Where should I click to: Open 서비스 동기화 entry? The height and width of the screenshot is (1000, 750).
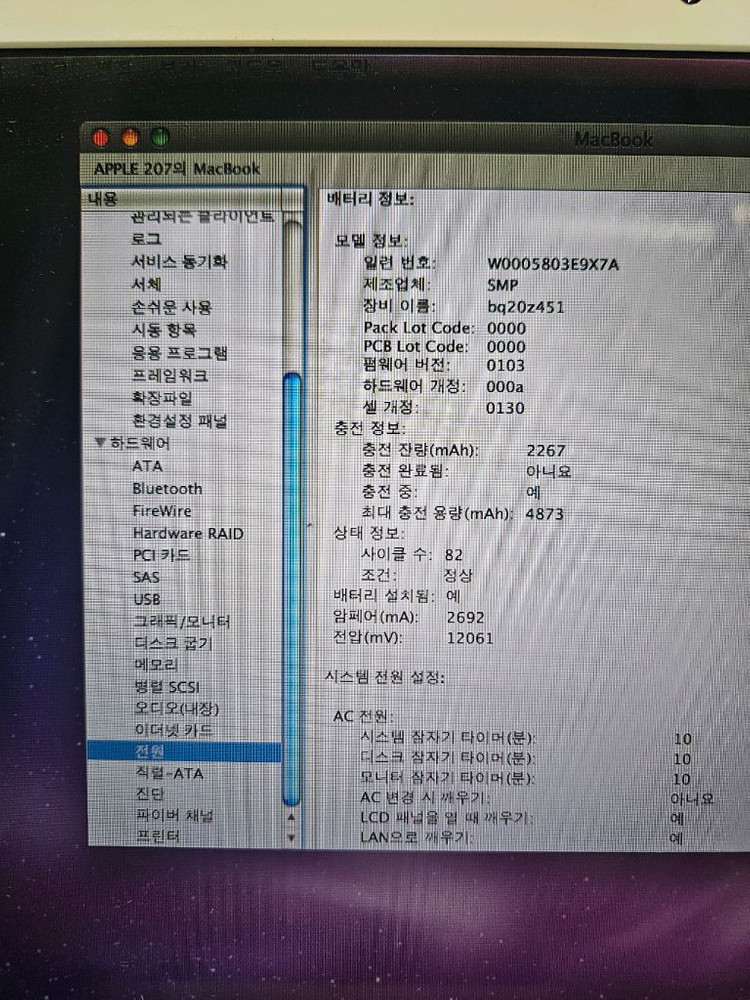pyautogui.click(x=179, y=261)
